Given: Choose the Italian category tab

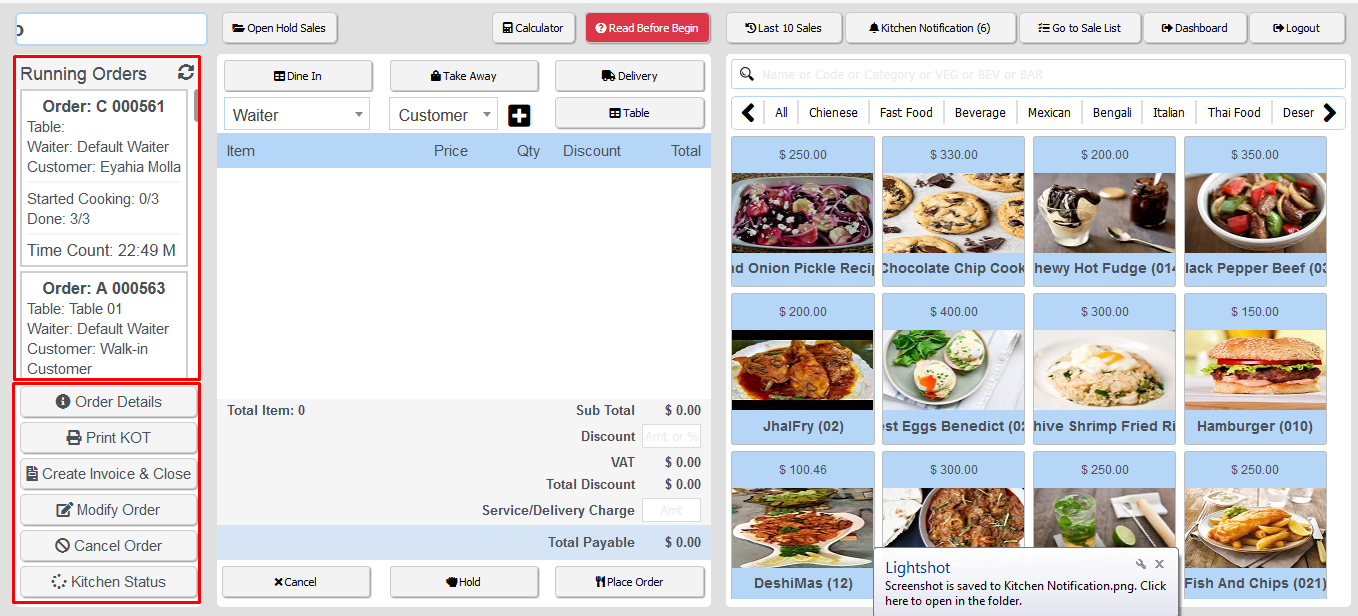Looking at the screenshot, I should tap(1168, 113).
